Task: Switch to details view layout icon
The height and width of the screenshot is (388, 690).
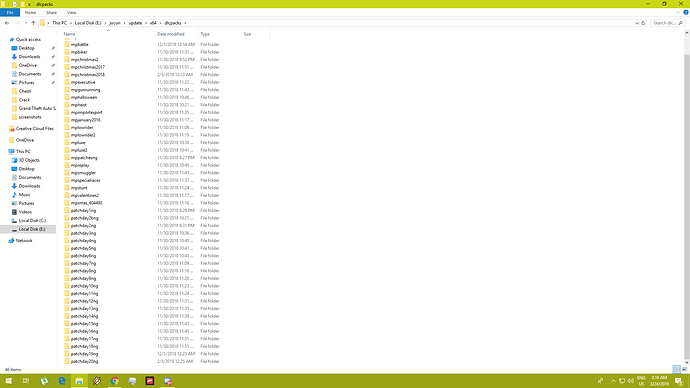Action: [x=677, y=370]
